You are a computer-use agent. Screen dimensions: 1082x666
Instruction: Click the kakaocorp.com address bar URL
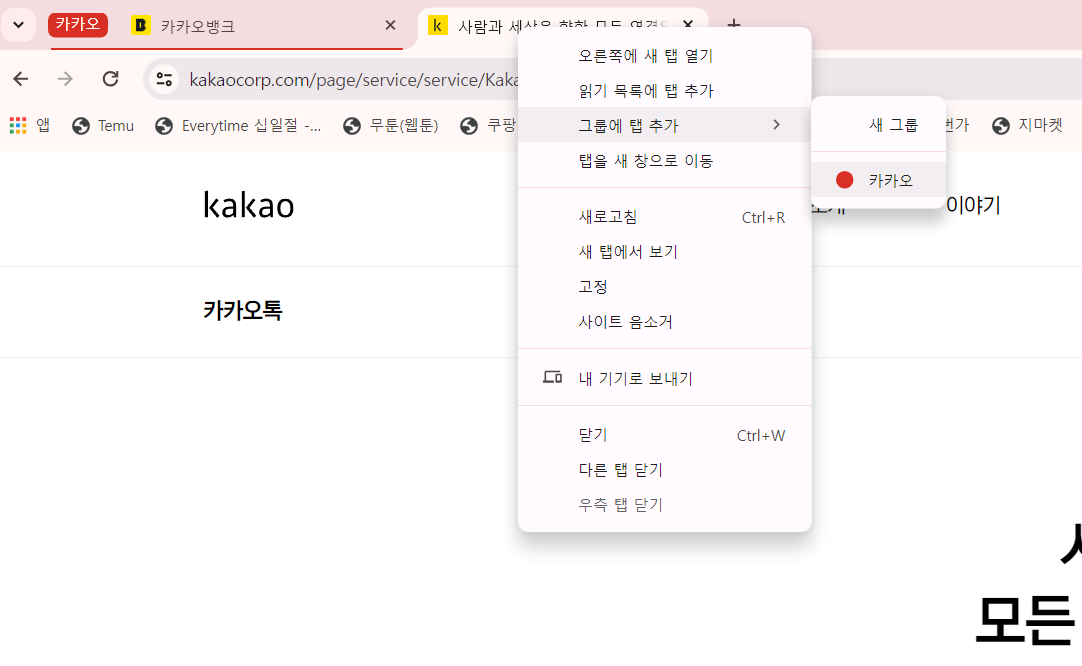point(353,80)
